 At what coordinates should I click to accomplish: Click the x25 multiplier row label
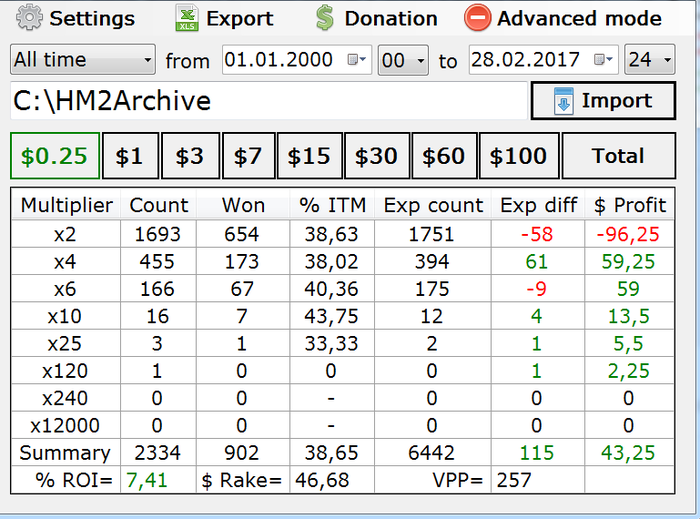[x=65, y=344]
